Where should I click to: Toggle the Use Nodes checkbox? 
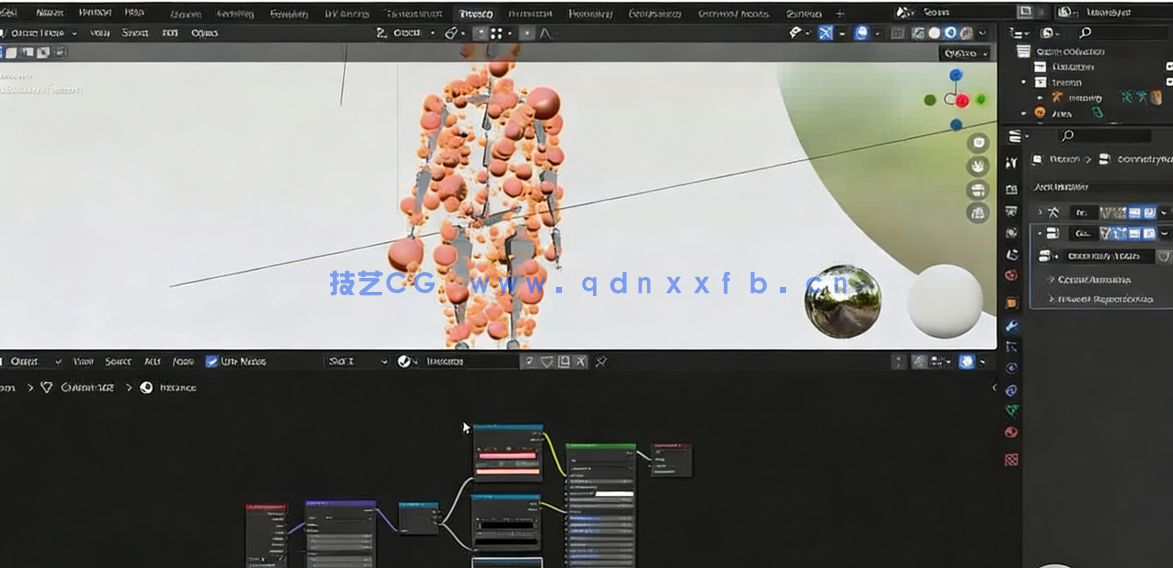(212, 361)
